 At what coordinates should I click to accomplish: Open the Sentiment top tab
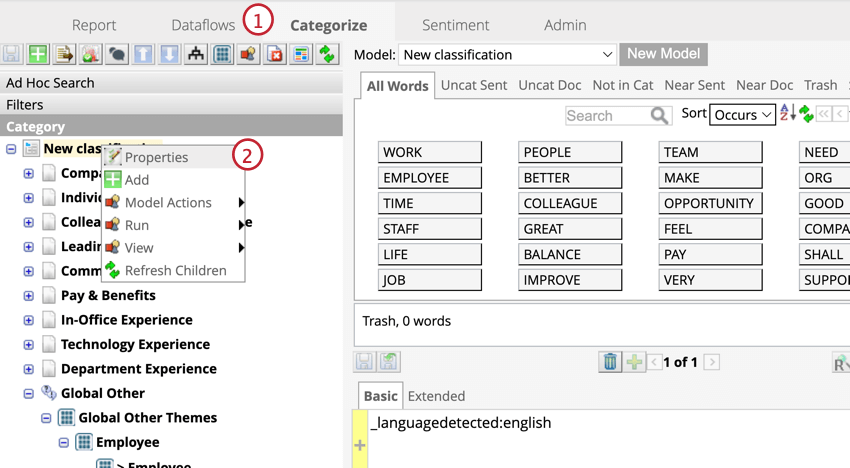pos(455,25)
